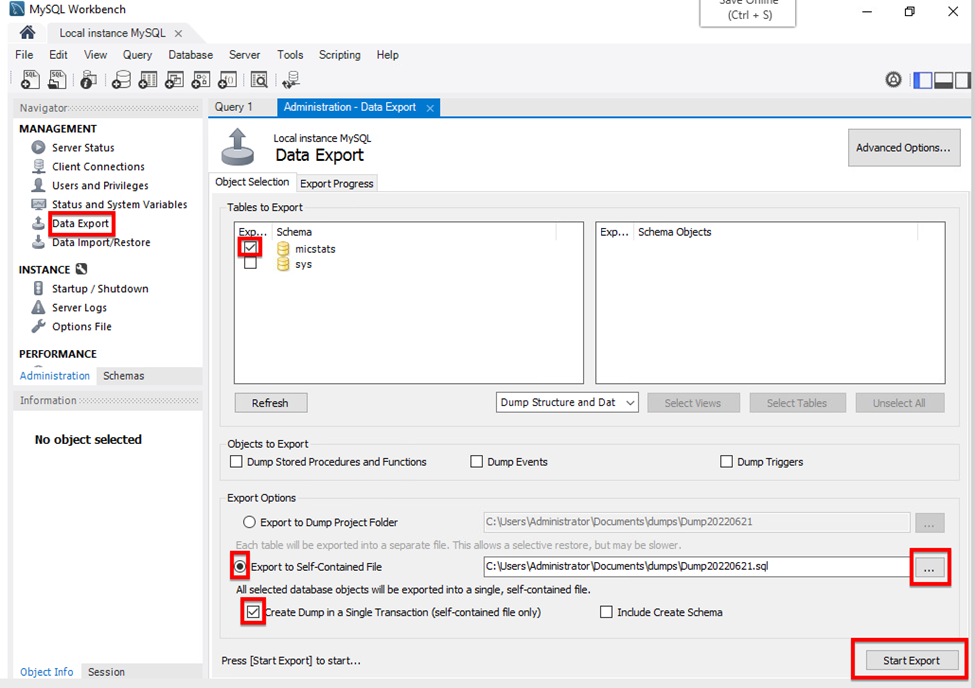Create a new table toolbar icon
This screenshot has height=688, width=975.
(147, 80)
